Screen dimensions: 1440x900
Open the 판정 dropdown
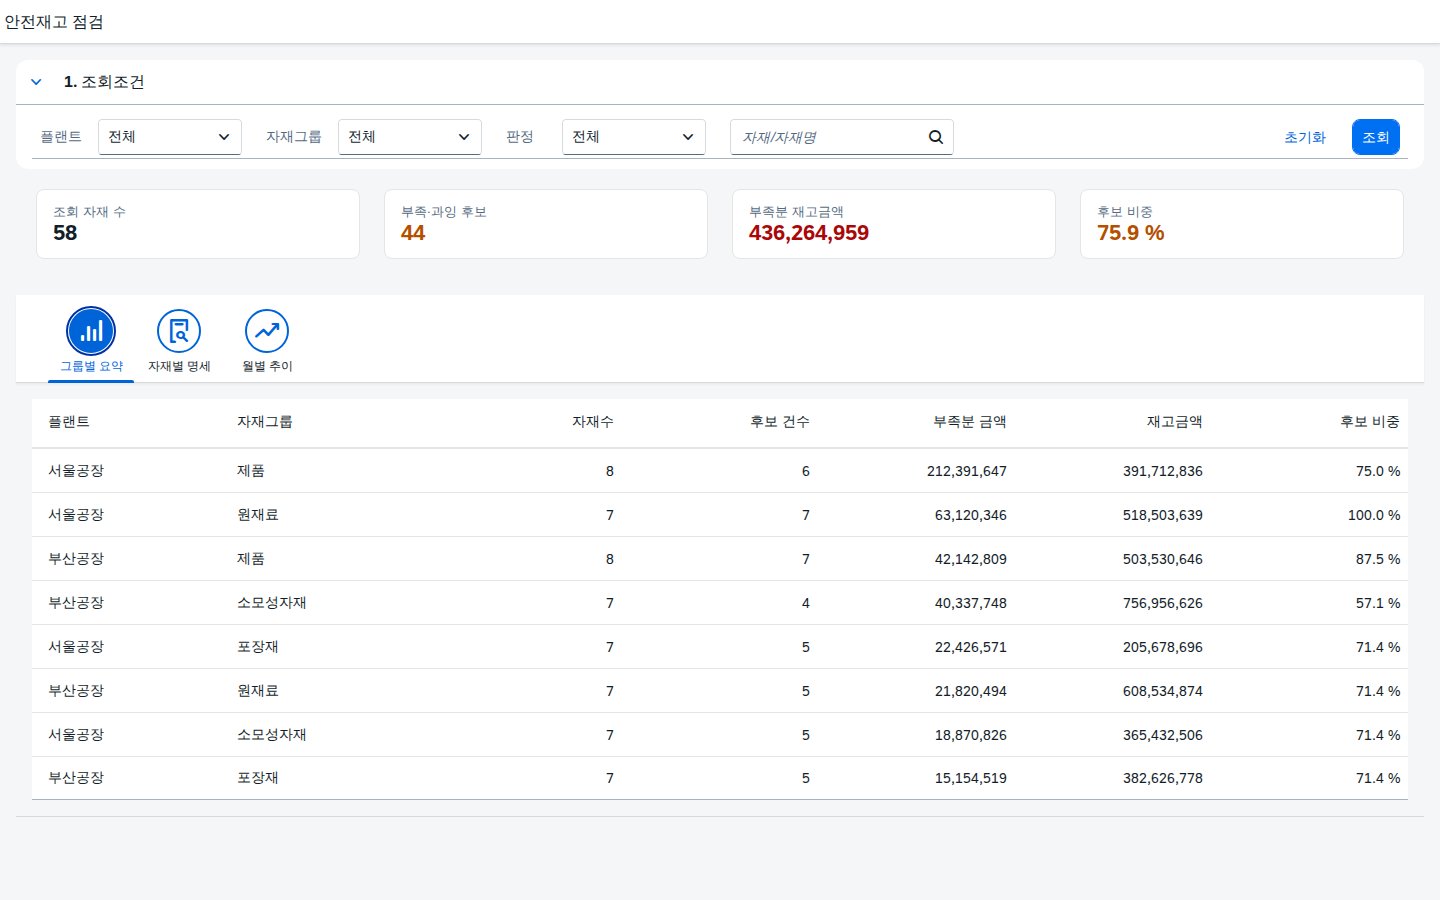(634, 137)
